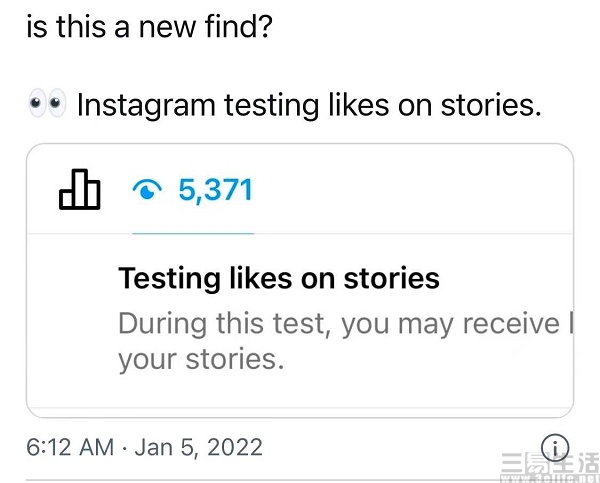
Task: Open the 'Testing likes on stories' heading
Action: 279,278
